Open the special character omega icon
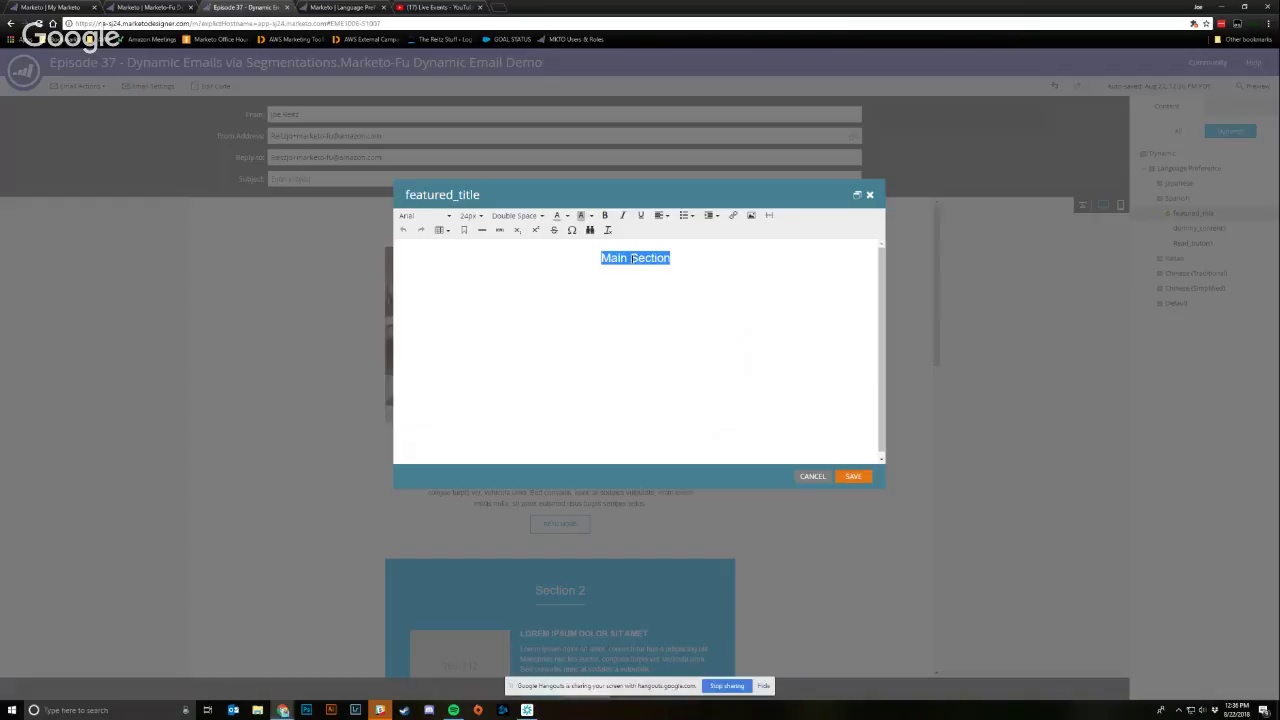Image resolution: width=1280 pixels, height=720 pixels. tap(572, 230)
